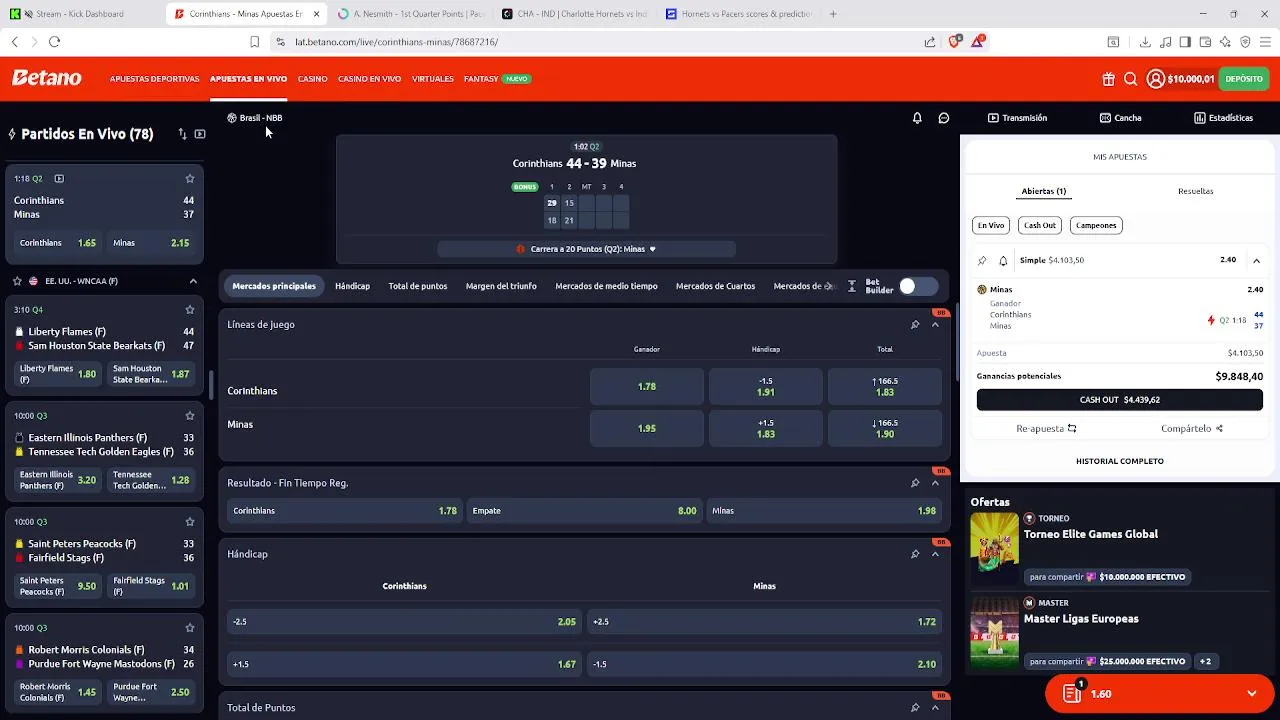Collapse the Resultado - Fin Tiempo Reg. section
This screenshot has width=1280, height=720.
click(935, 483)
